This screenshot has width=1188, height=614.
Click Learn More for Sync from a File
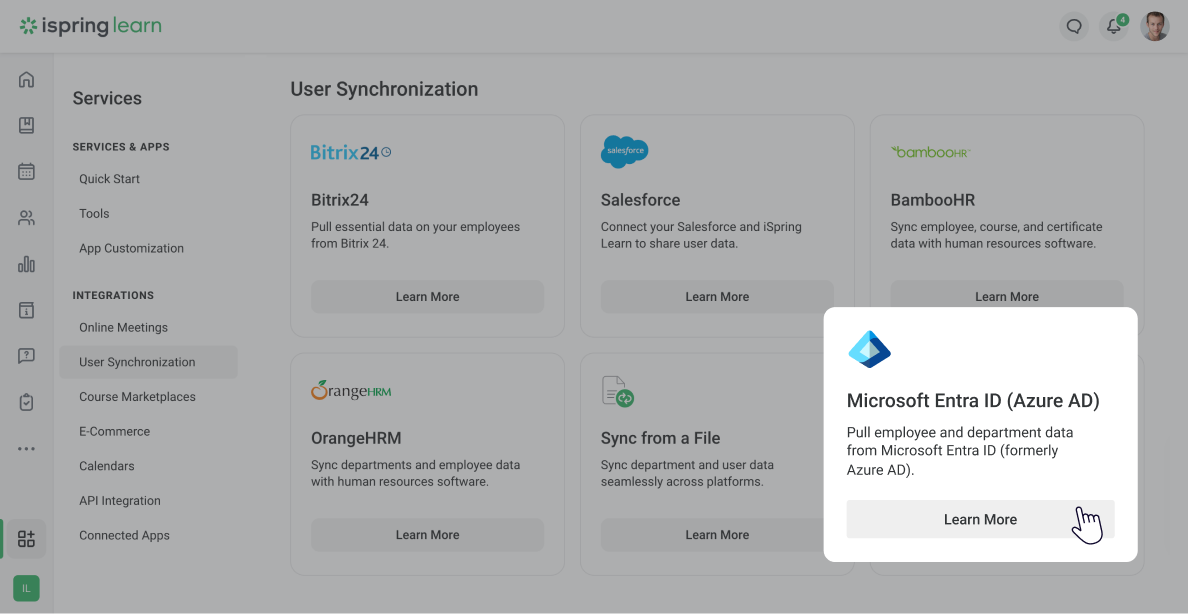tap(712, 535)
